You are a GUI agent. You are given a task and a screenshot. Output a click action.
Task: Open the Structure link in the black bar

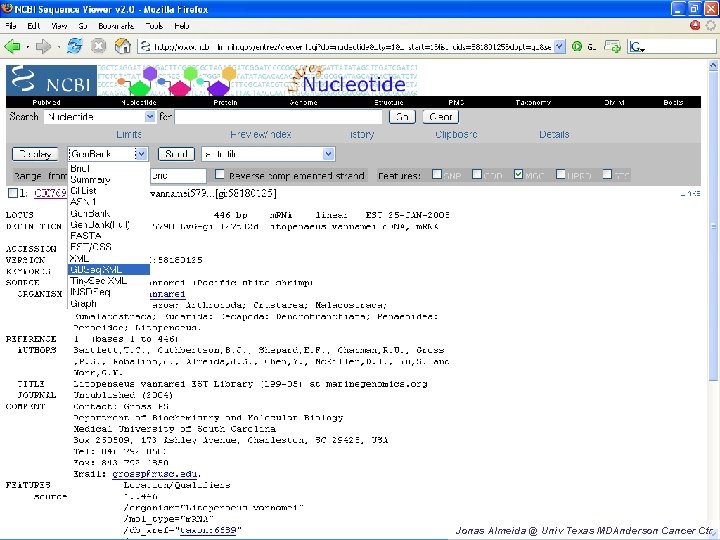point(388,102)
